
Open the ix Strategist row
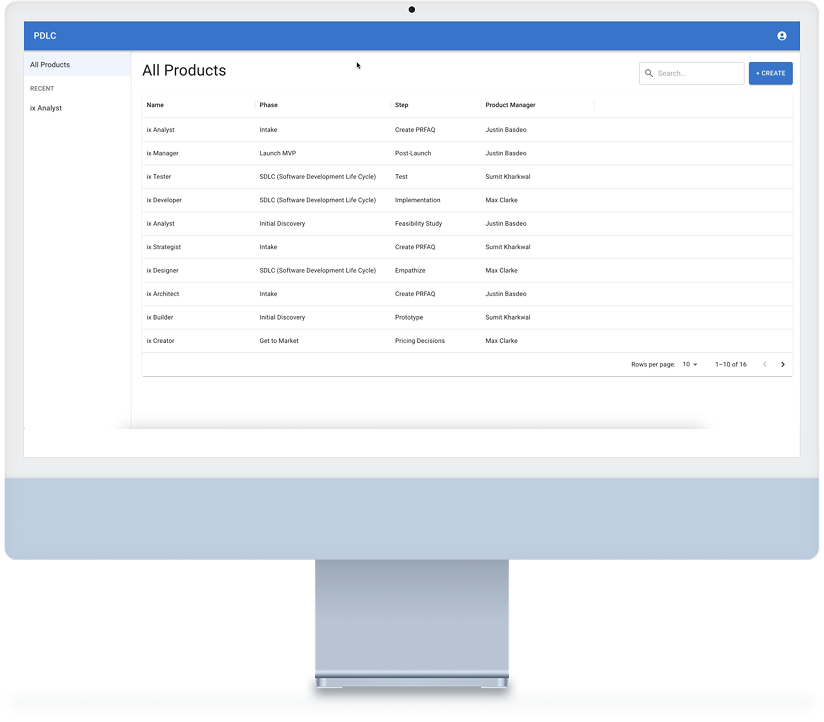[467, 247]
